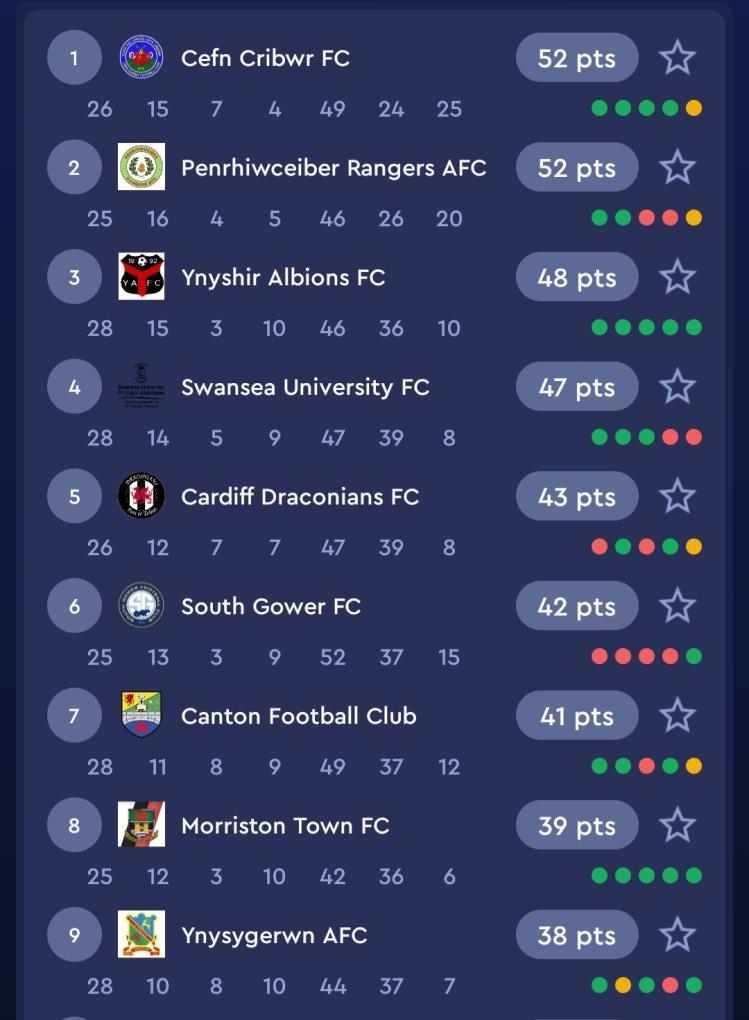Select Ynysygerwn AFC crest icon
Image resolution: width=749 pixels, height=1020 pixels.
(141, 935)
